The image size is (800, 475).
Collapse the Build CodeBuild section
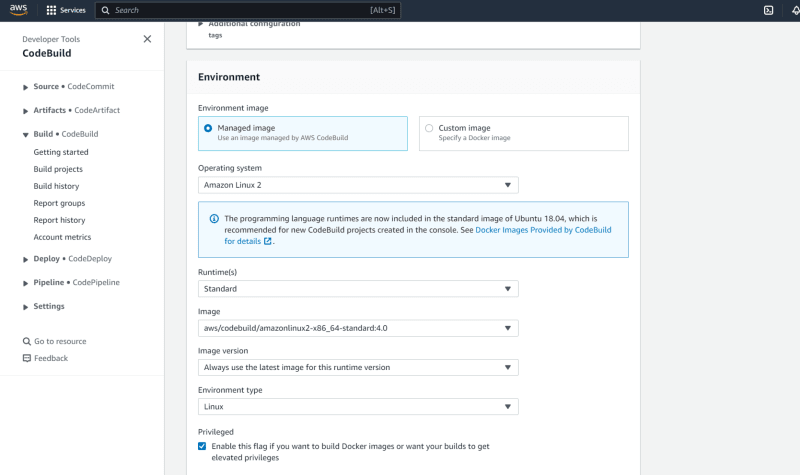[26, 135]
